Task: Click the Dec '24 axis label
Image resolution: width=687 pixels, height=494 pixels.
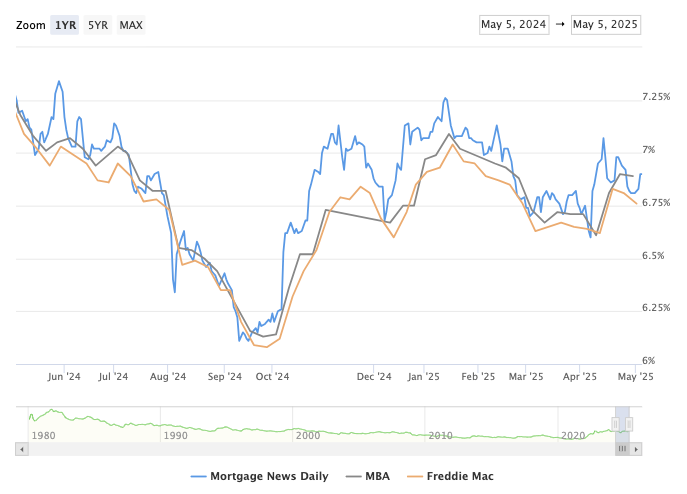Action: click(374, 377)
